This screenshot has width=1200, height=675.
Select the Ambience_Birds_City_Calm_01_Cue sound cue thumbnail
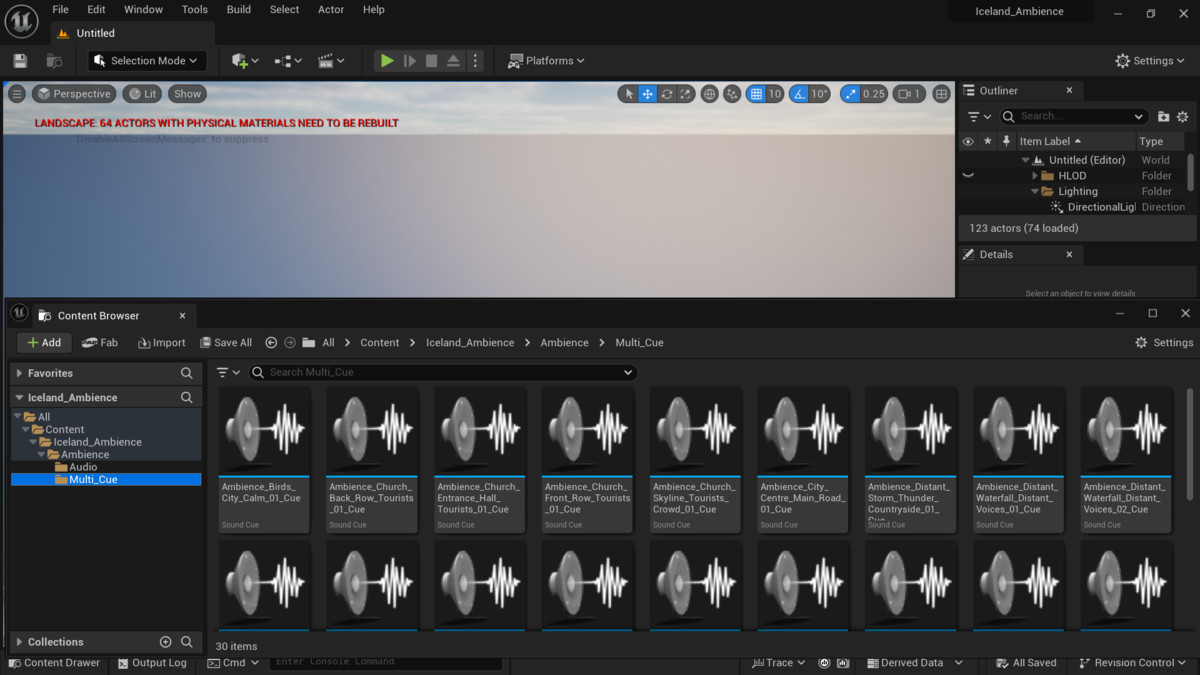264,460
